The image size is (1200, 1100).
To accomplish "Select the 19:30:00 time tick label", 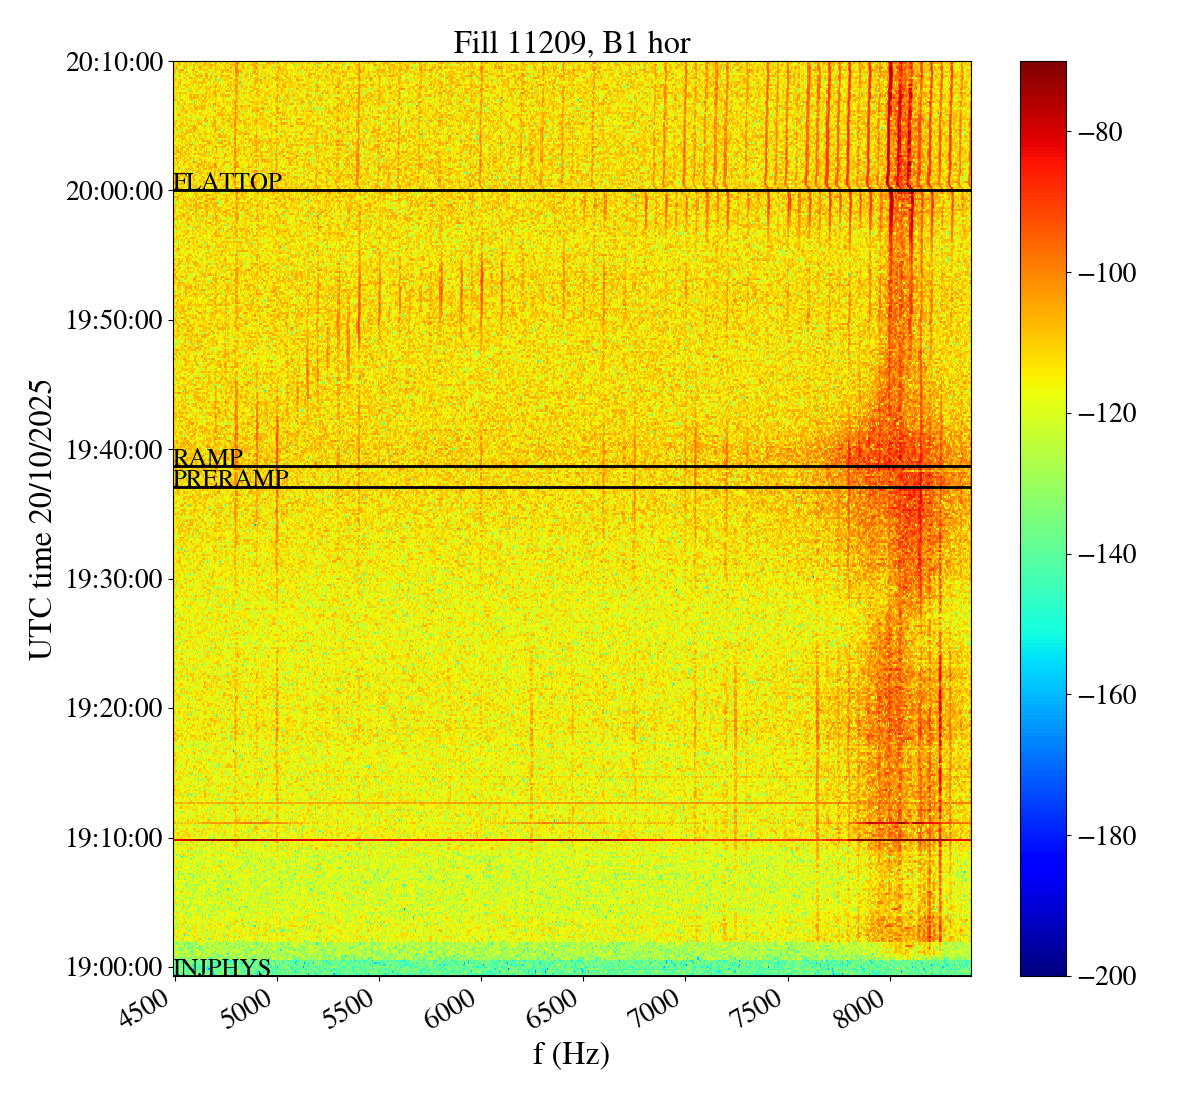I will coord(114,579).
